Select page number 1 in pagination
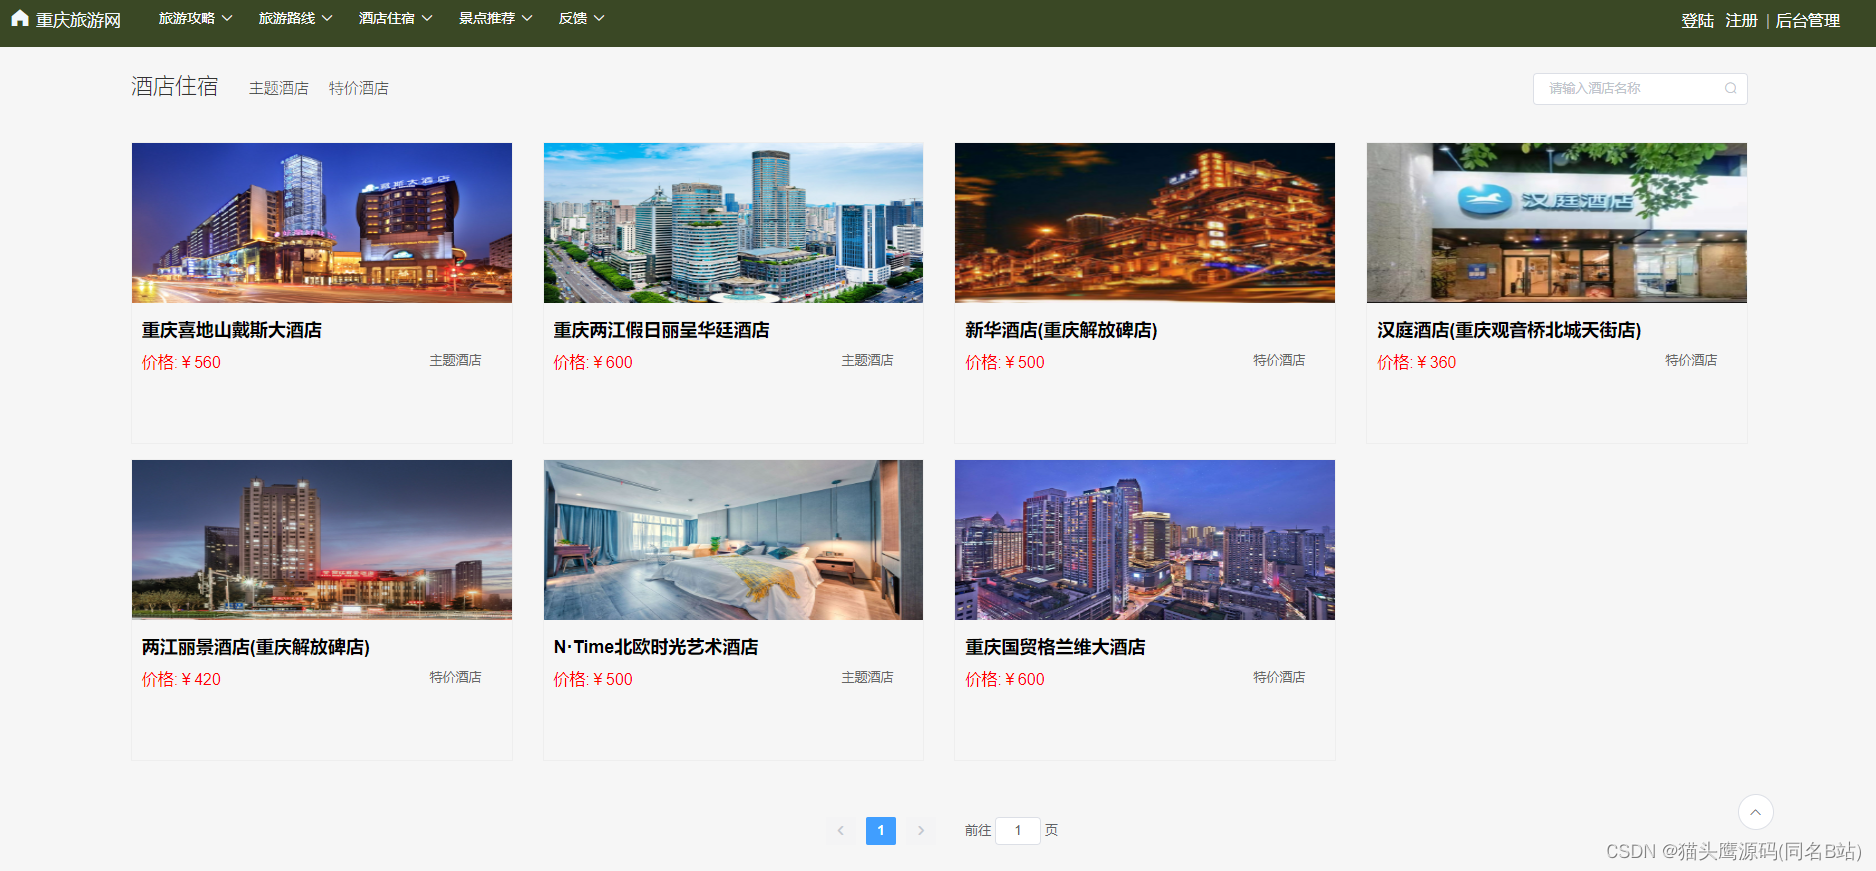Image resolution: width=1876 pixels, height=871 pixels. click(881, 831)
